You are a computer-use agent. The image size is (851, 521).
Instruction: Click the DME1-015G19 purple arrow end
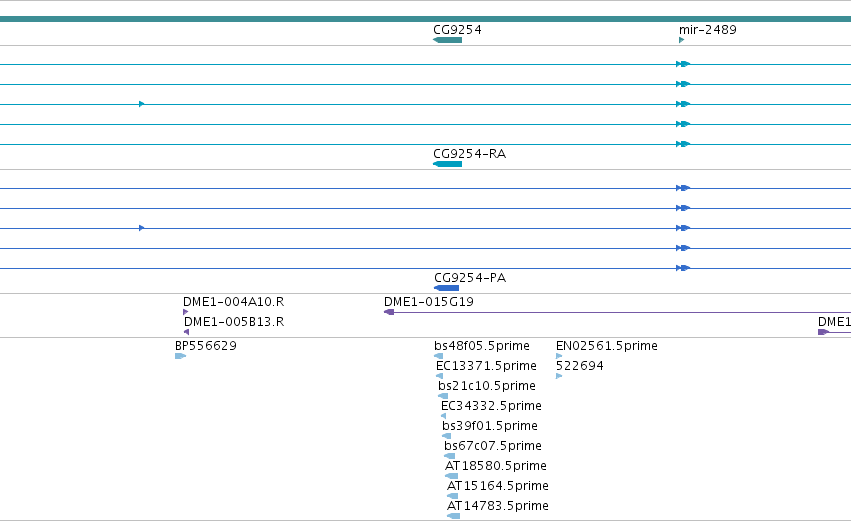pos(389,312)
